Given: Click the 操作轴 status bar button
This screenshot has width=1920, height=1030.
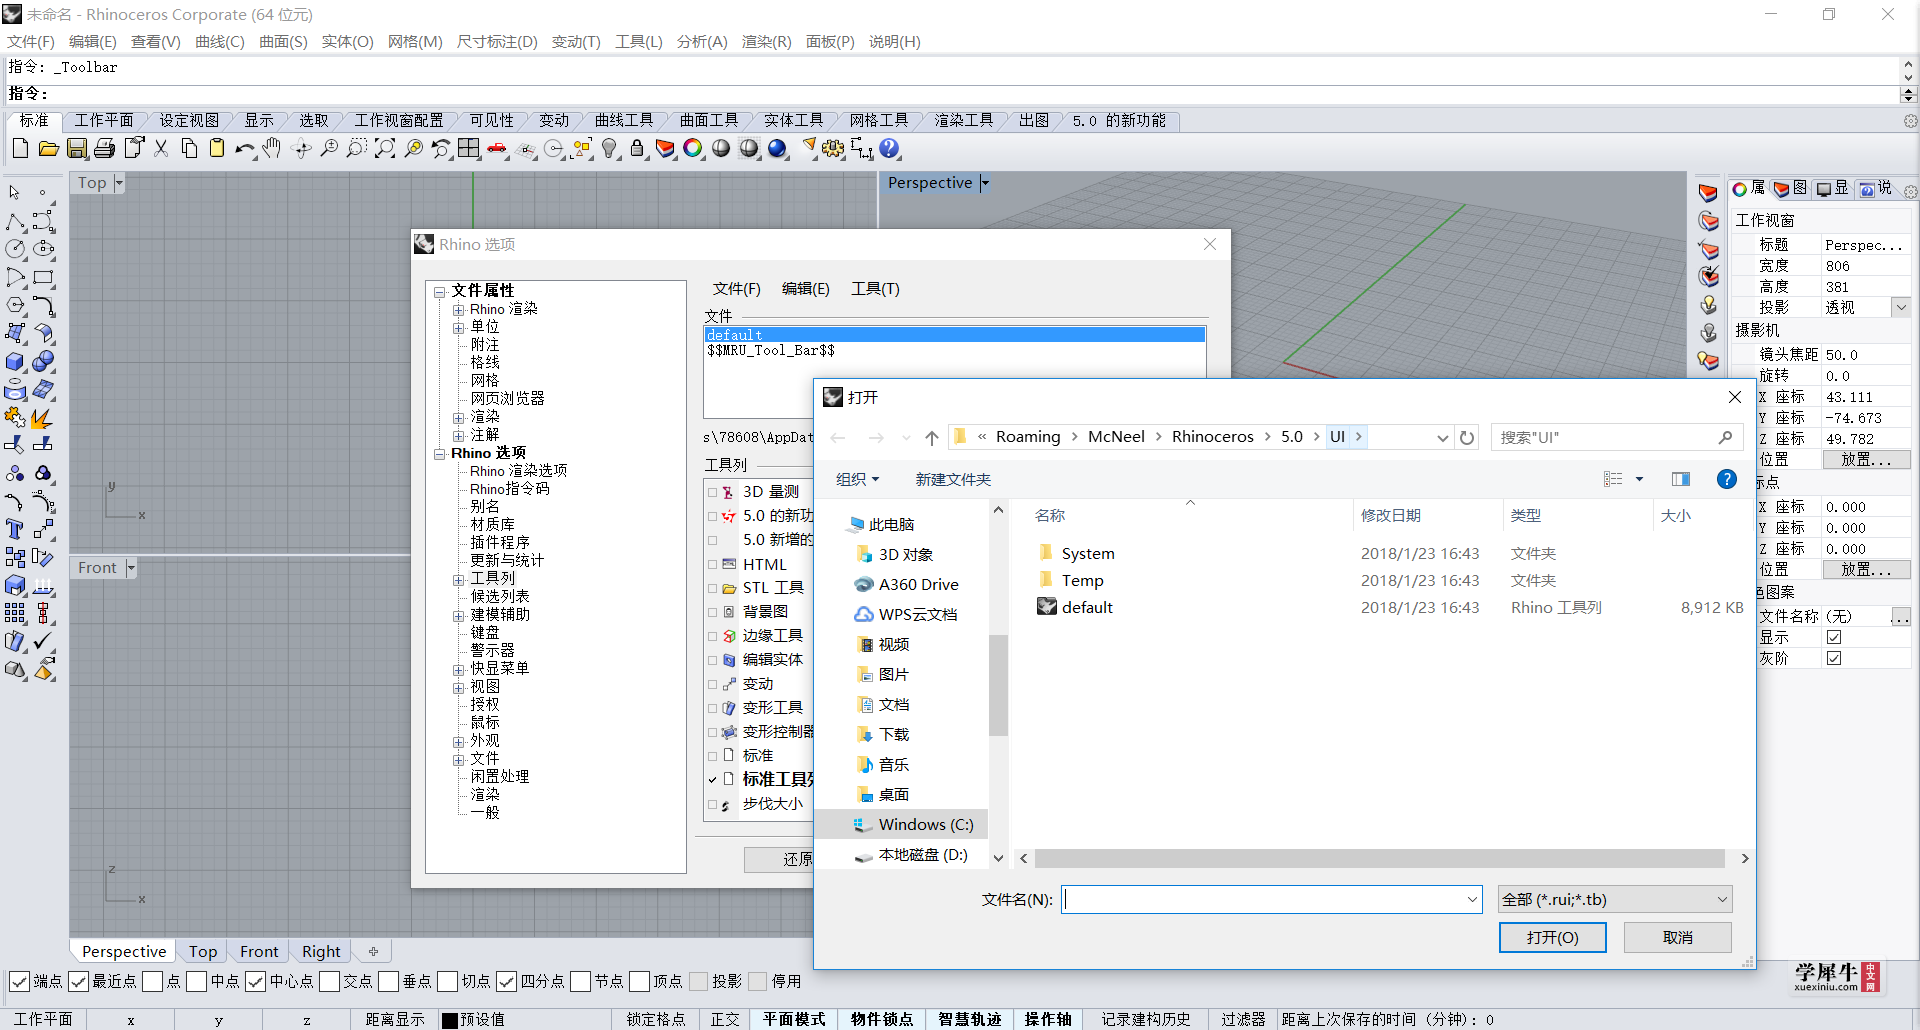Looking at the screenshot, I should pyautogui.click(x=1047, y=1019).
